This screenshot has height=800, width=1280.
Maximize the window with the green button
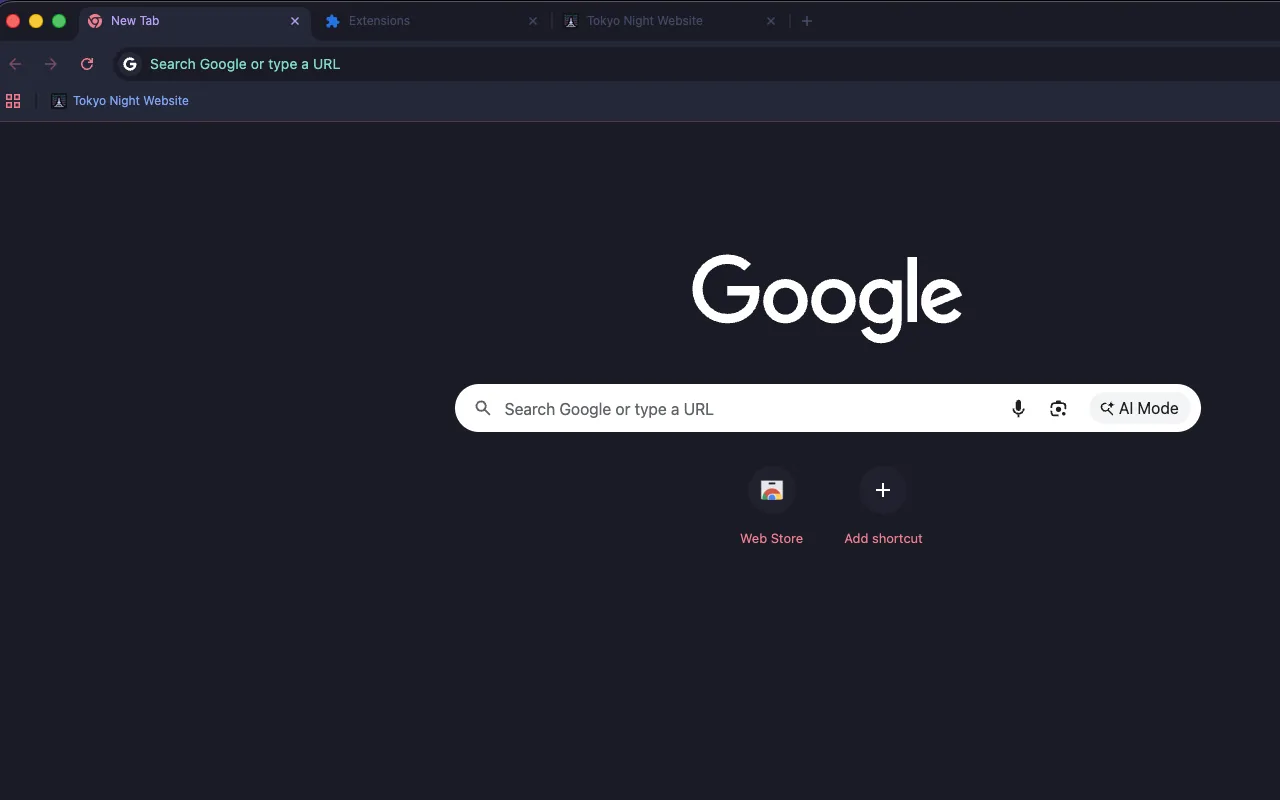click(x=59, y=21)
